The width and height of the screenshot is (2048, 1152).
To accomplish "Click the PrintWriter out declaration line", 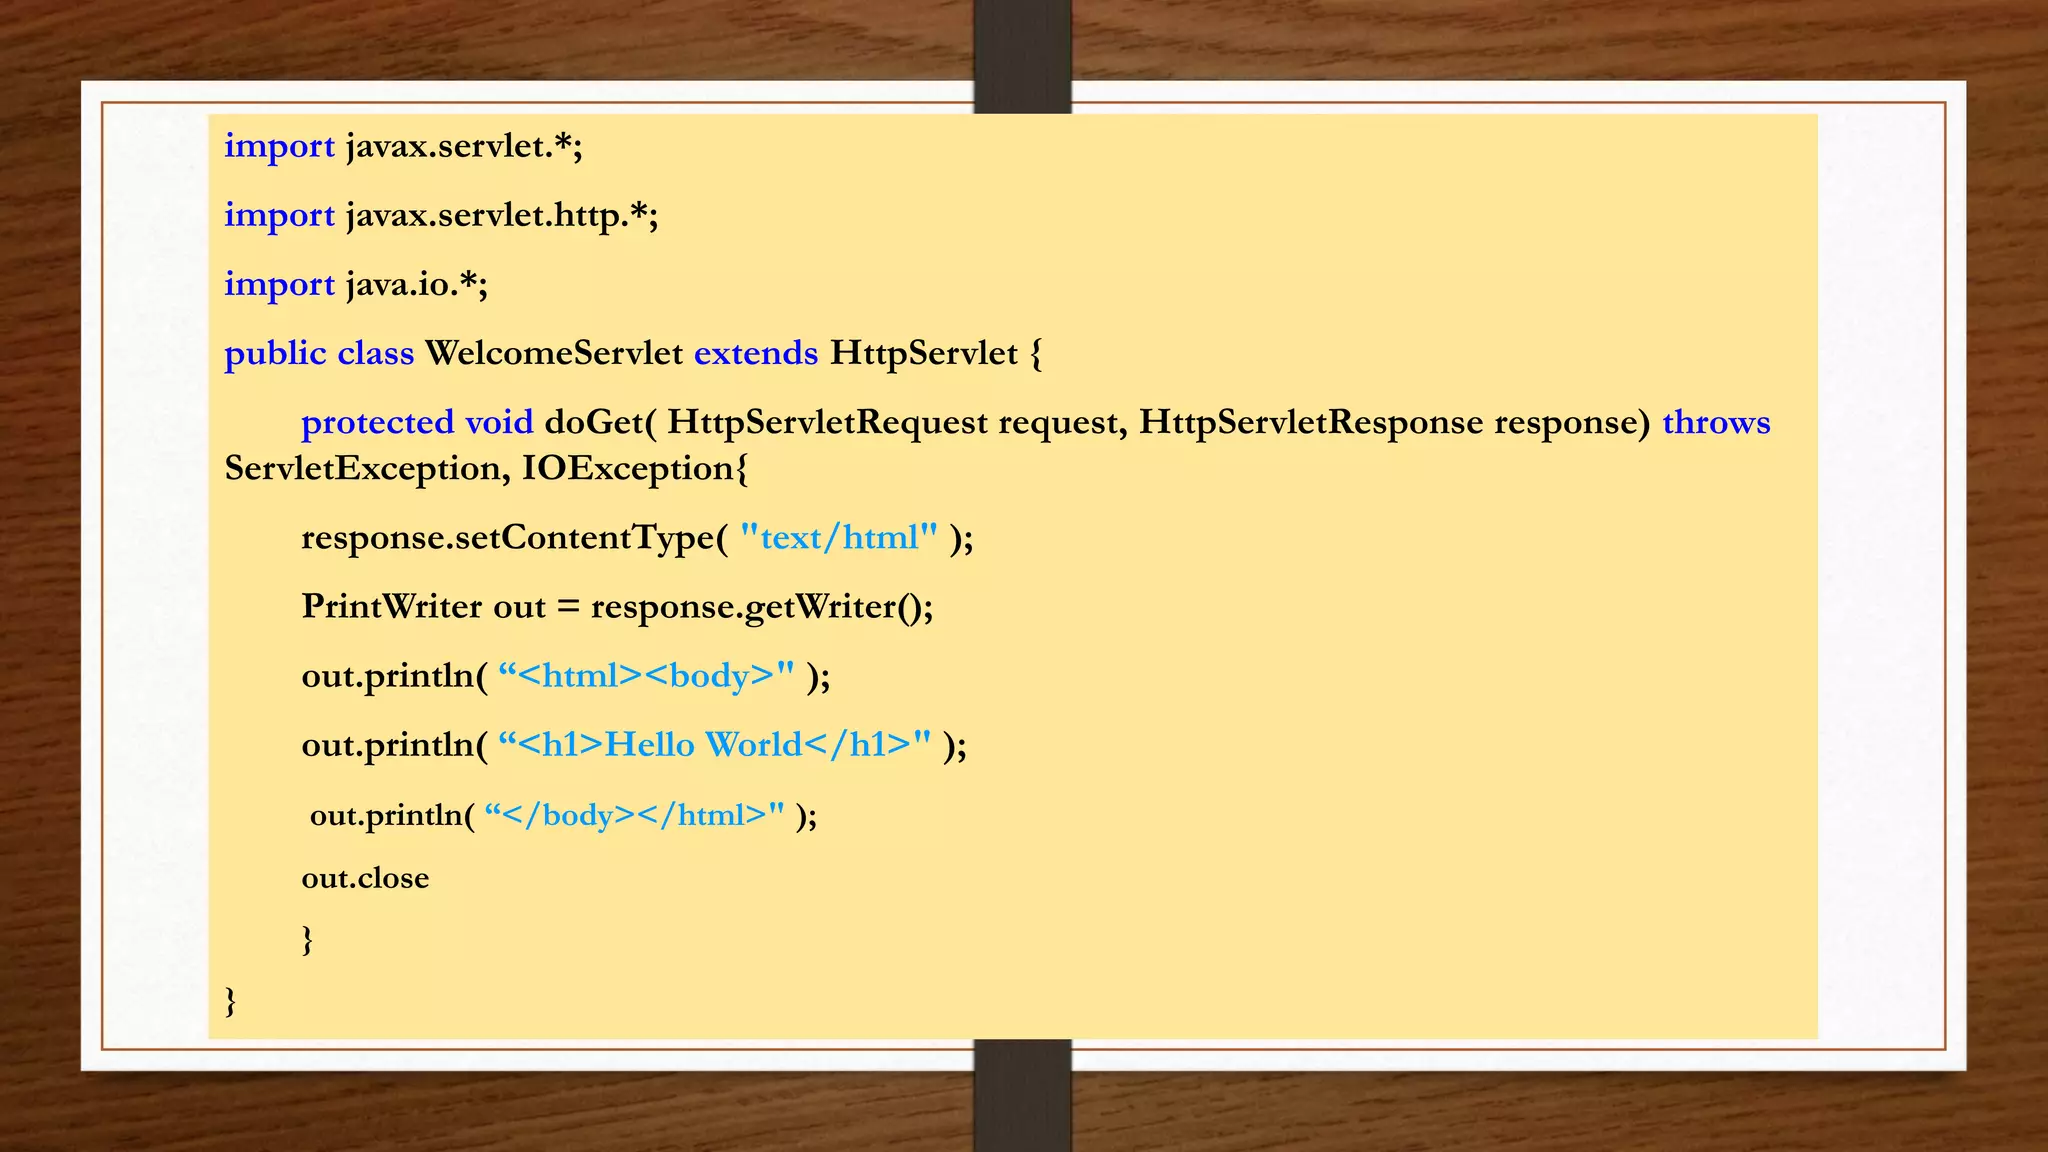I will tap(617, 607).
